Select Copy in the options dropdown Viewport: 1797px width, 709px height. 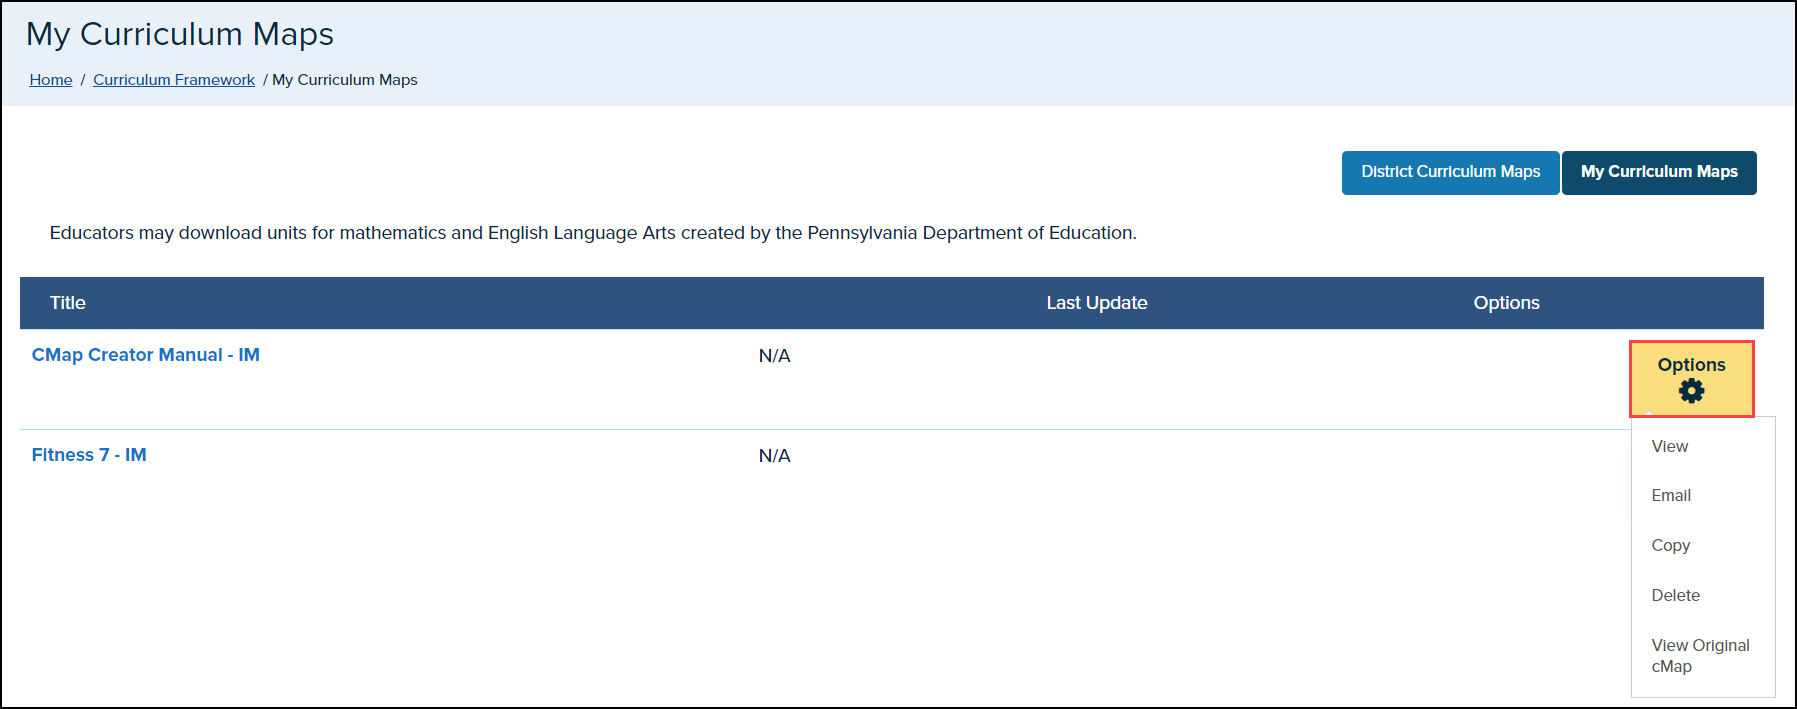click(x=1670, y=546)
